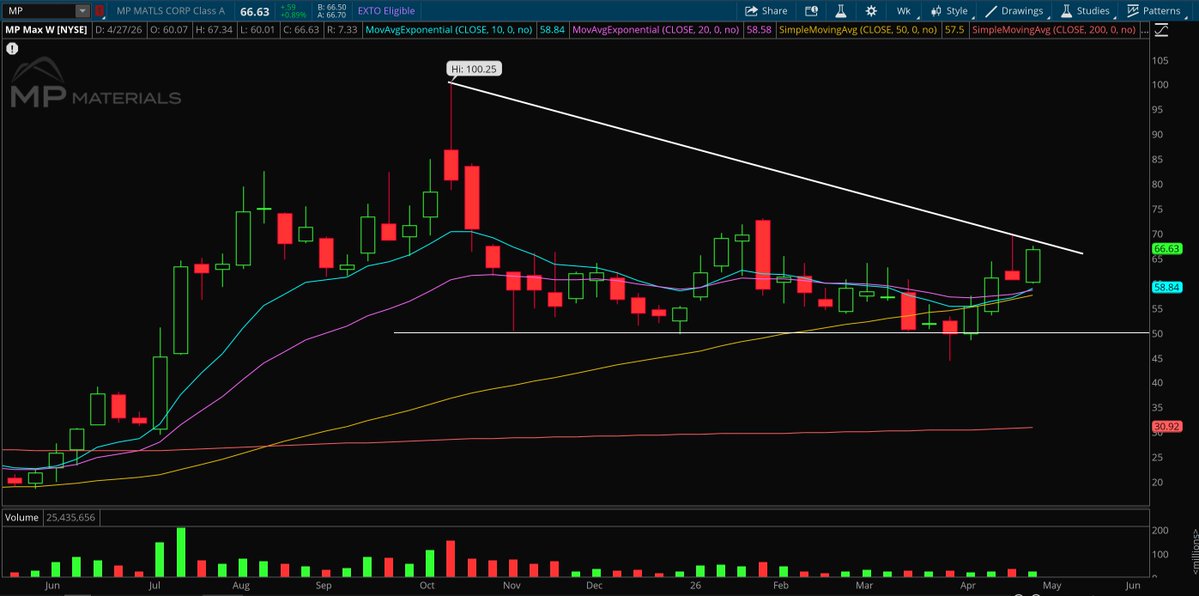1199x596 pixels.
Task: Click the flask icon for quick study edit
Action: [x=840, y=11]
